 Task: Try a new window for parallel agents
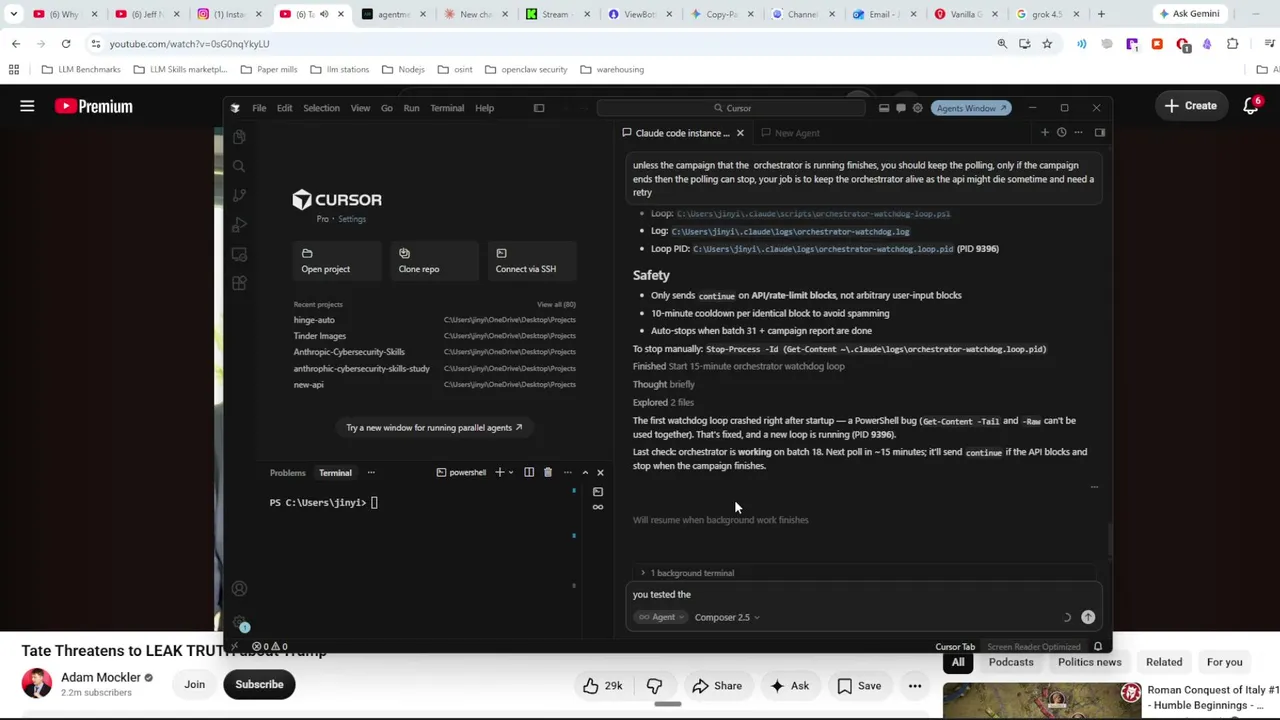point(434,428)
